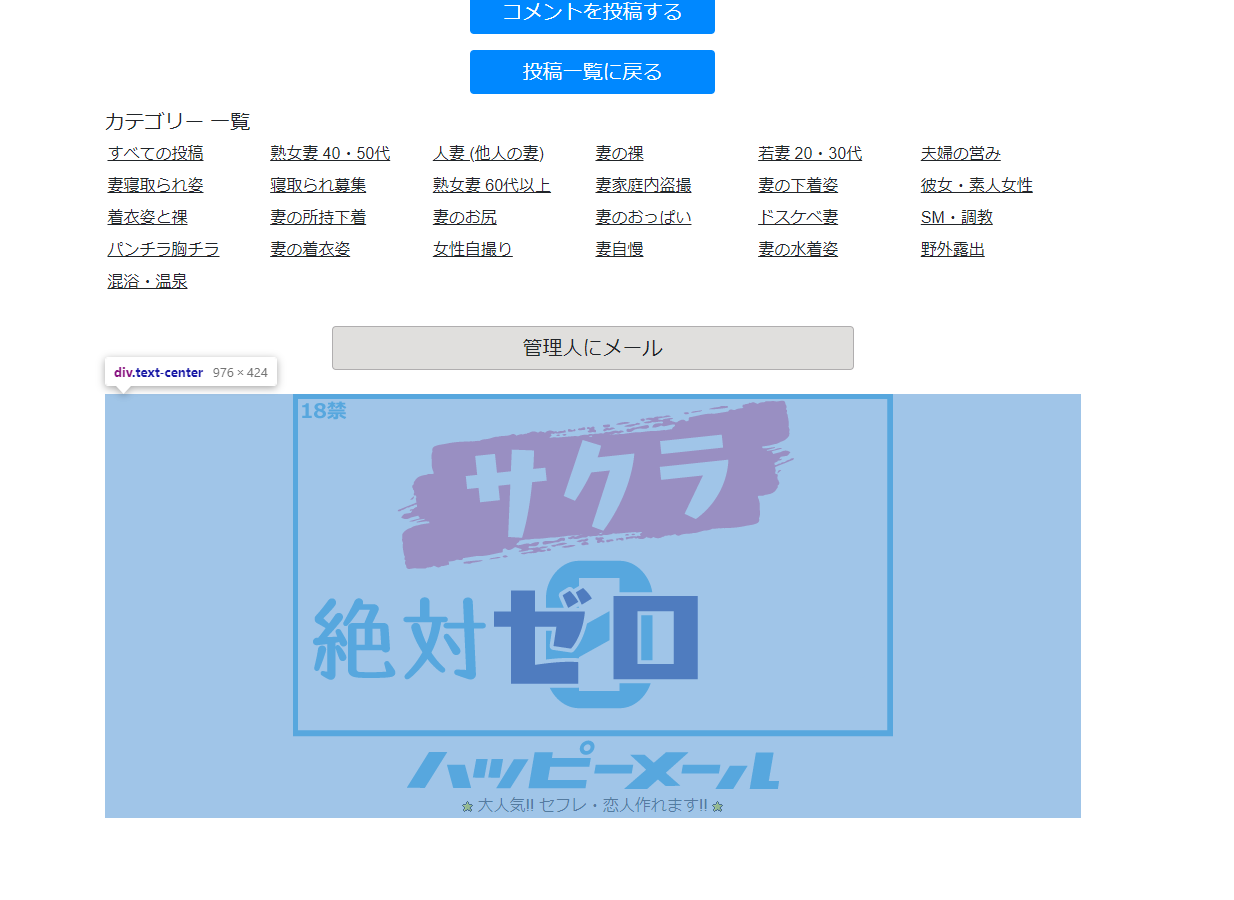
Task: Open the 妻家庭内盗撮 category link
Action: [x=641, y=185]
